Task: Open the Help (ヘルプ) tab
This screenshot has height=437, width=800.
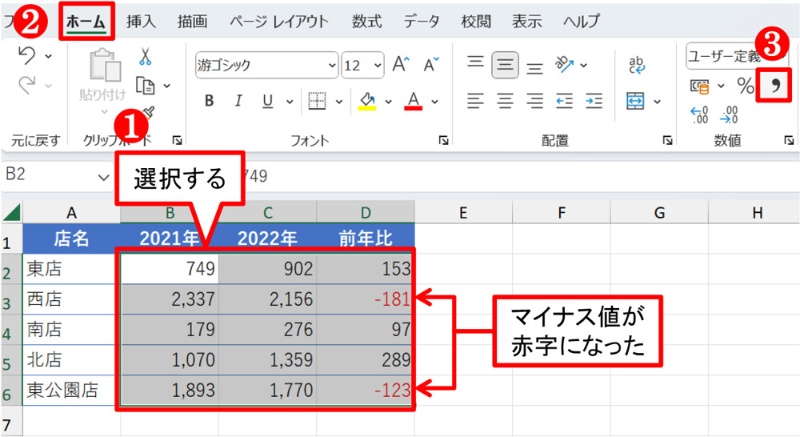Action: [582, 21]
